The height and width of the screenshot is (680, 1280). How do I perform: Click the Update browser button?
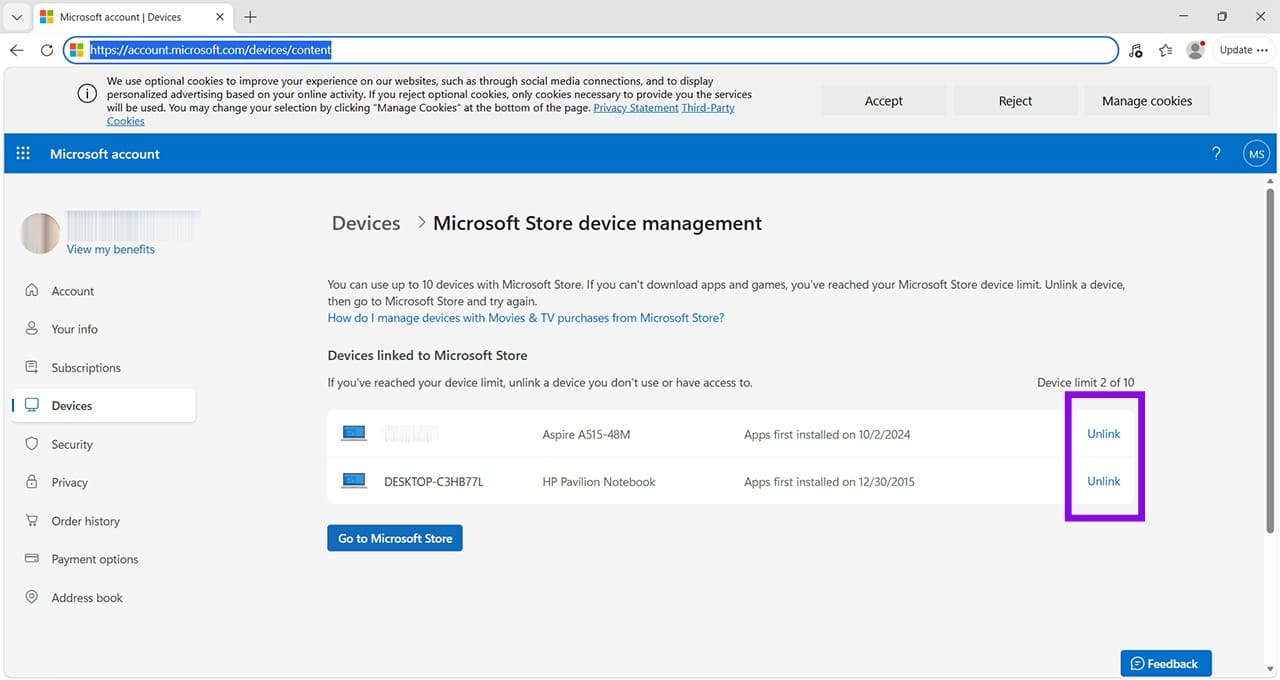[1243, 50]
